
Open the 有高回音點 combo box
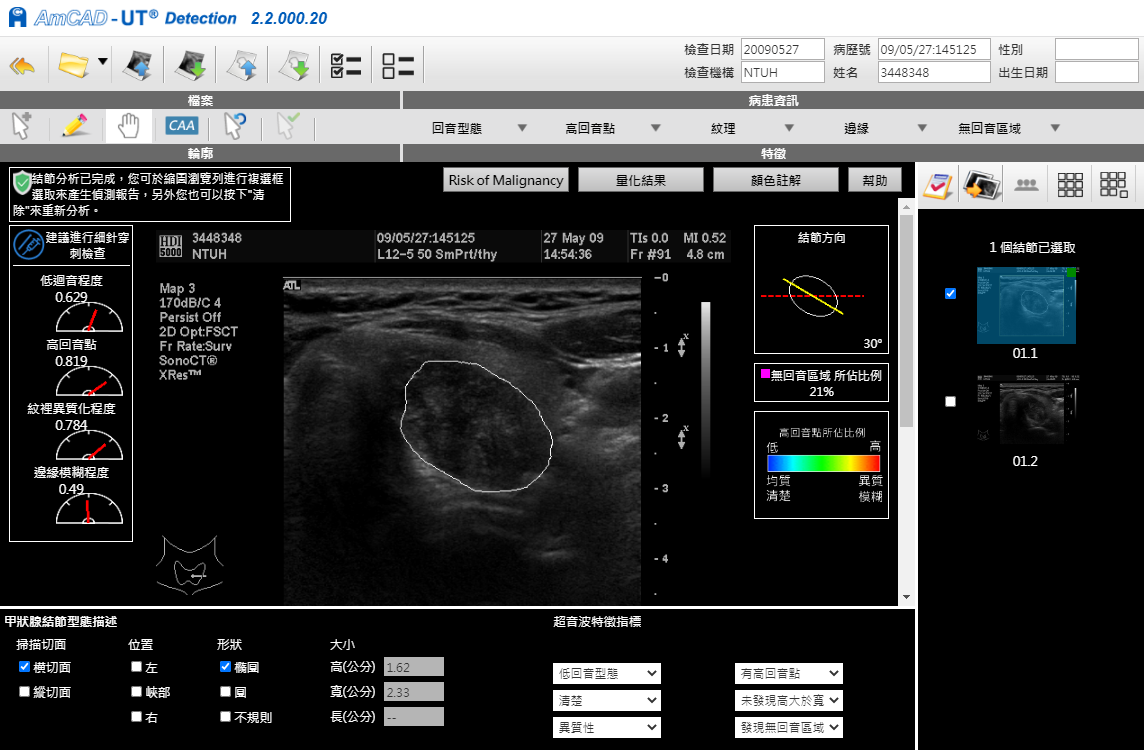[788, 674]
